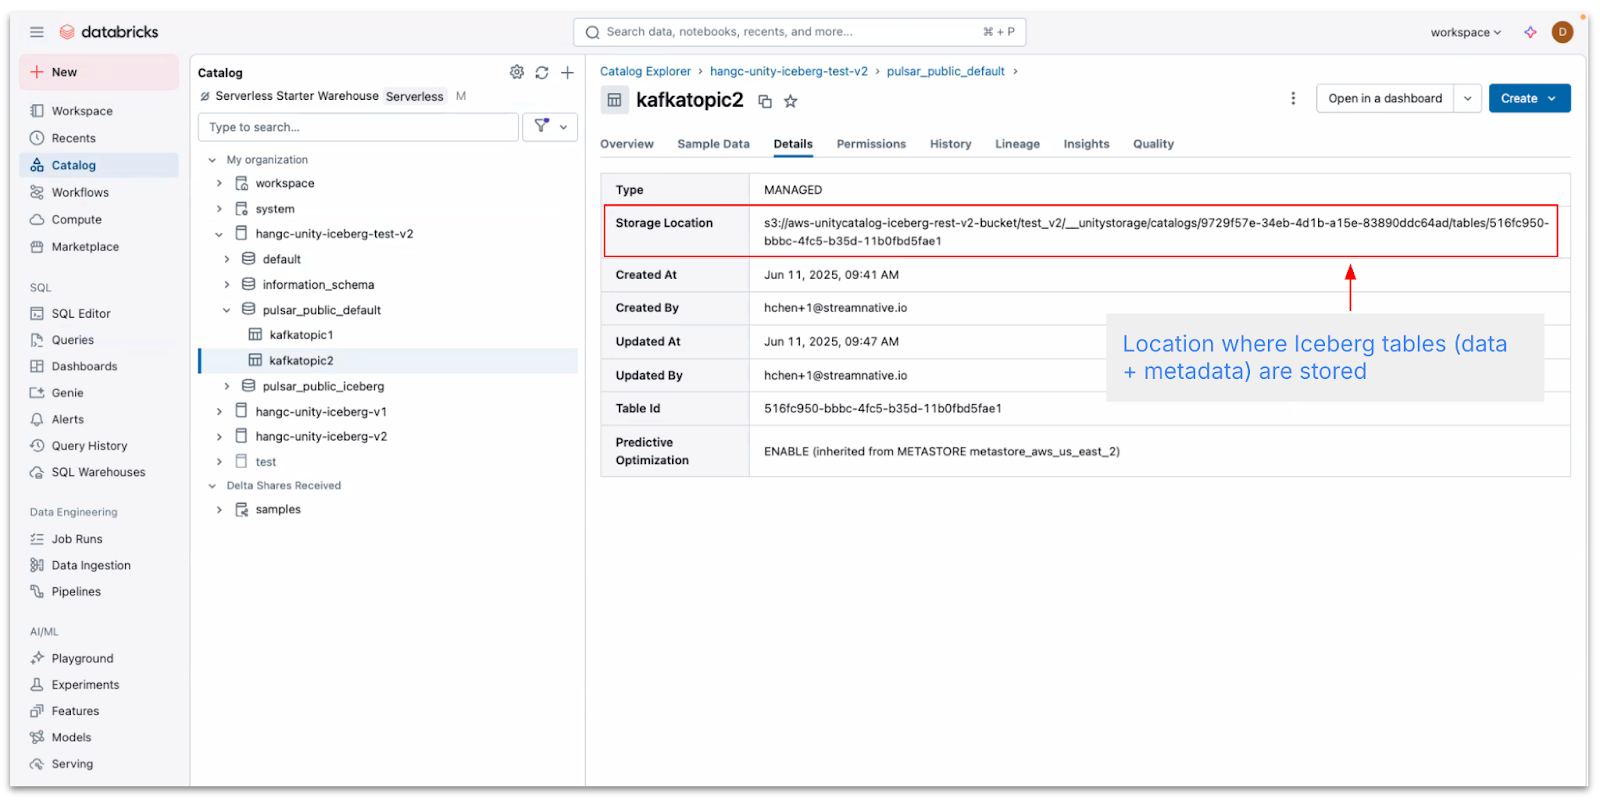The height and width of the screenshot is (801, 1600).
Task: Expand the pulsar_public_iceberg schema
Action: click(227, 386)
